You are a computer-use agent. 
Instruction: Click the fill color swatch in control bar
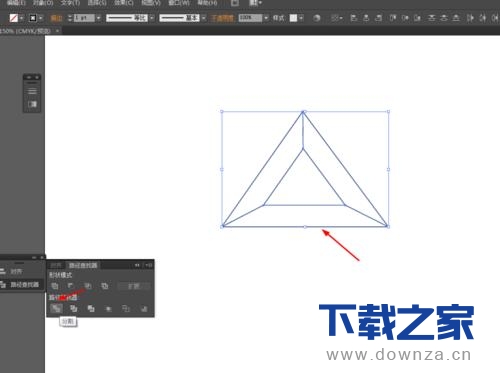[x=14, y=18]
